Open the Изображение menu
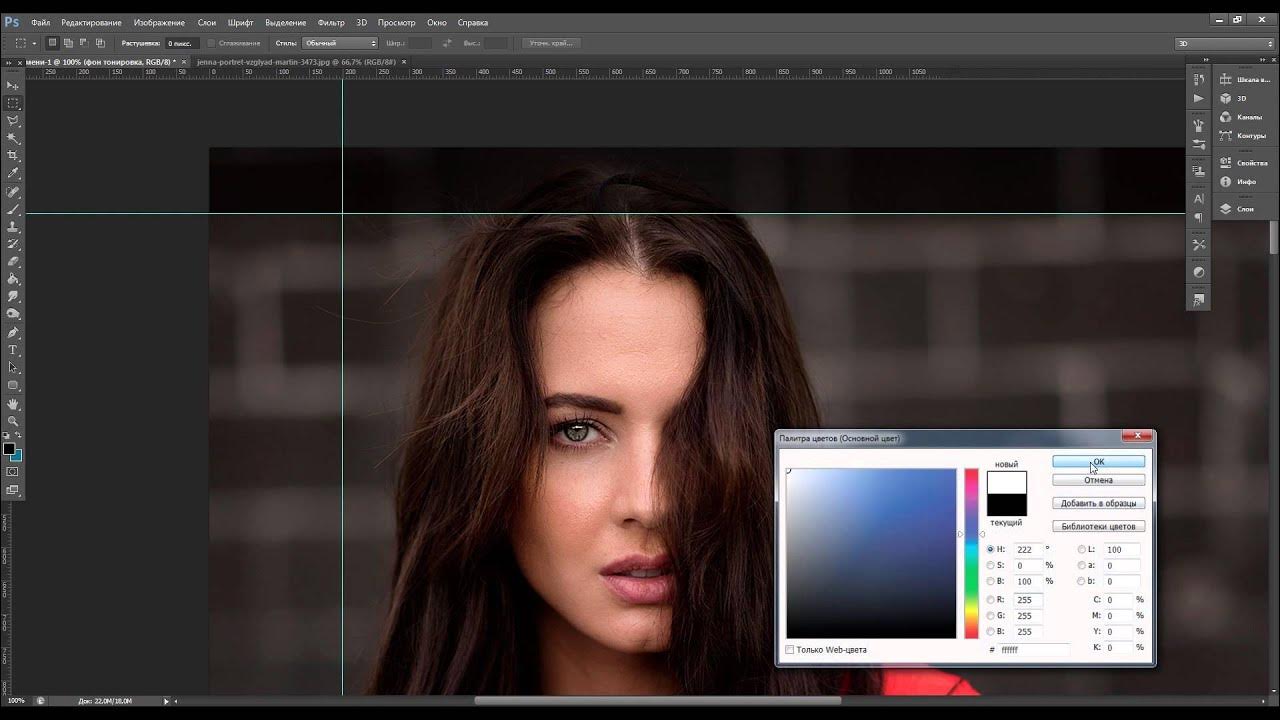 pyautogui.click(x=159, y=22)
